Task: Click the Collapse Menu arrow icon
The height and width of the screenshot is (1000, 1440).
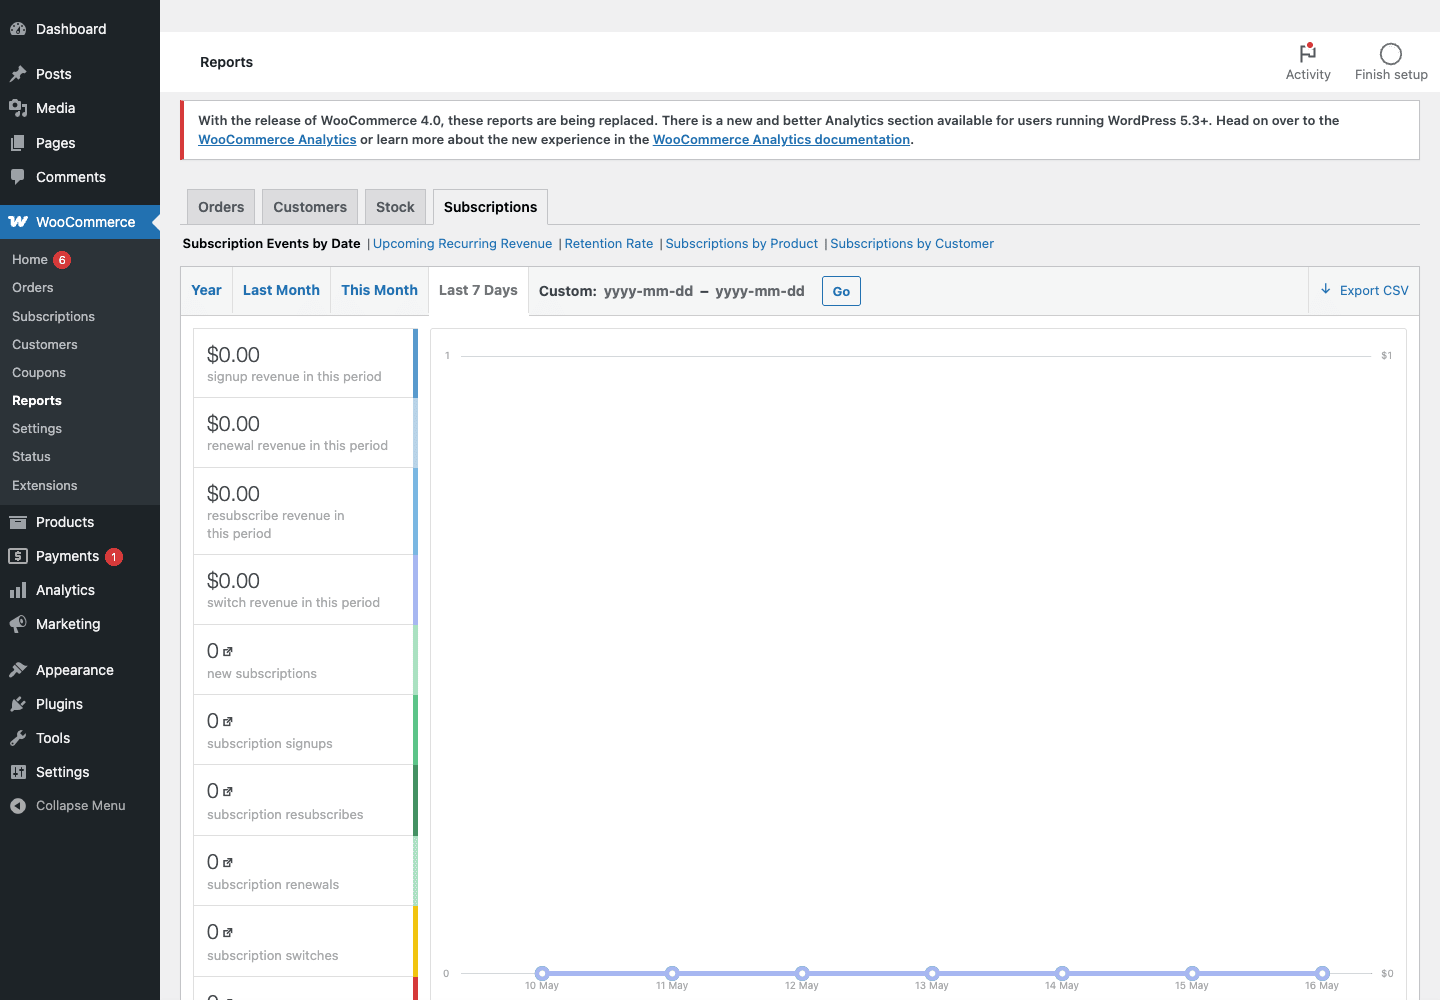Action: tap(18, 806)
